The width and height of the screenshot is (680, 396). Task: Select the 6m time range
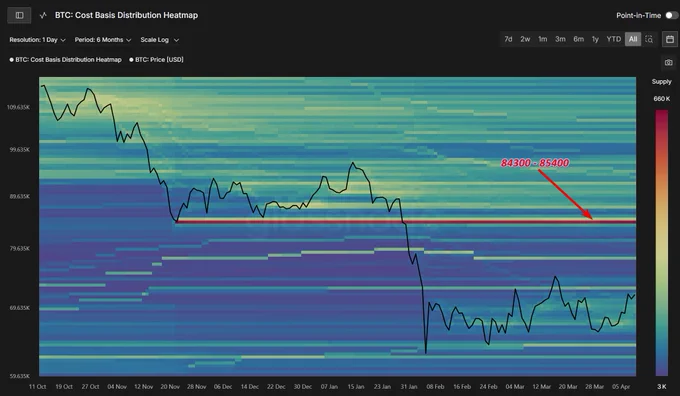coord(579,39)
